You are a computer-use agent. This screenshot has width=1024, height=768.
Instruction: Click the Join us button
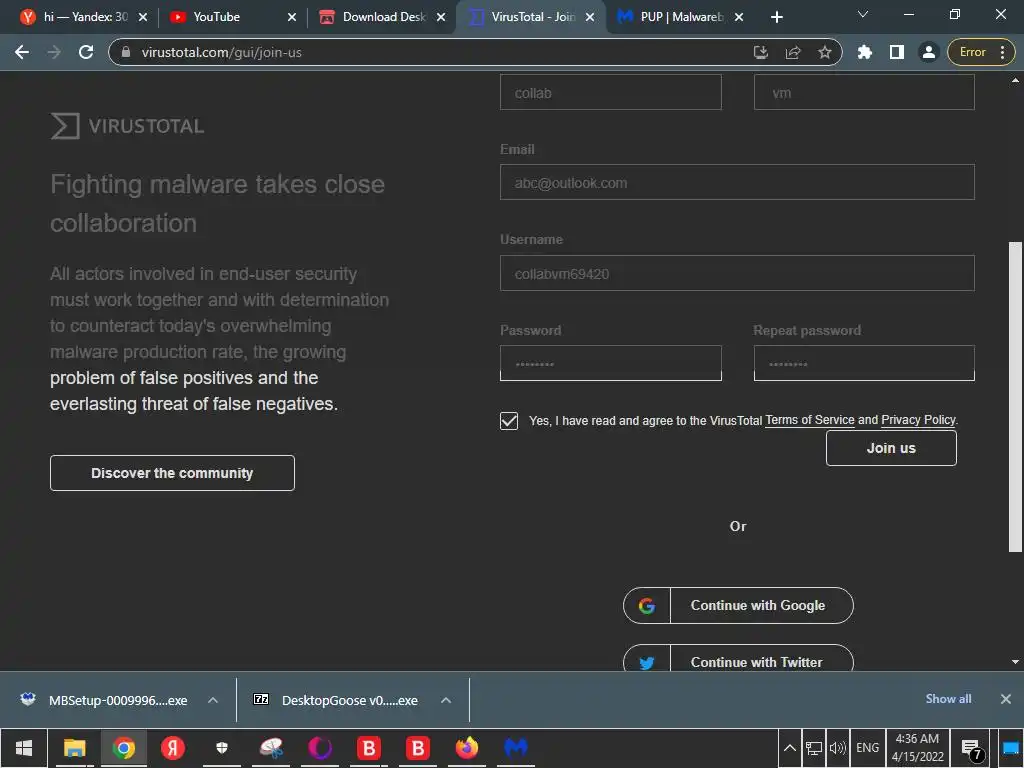pos(891,448)
